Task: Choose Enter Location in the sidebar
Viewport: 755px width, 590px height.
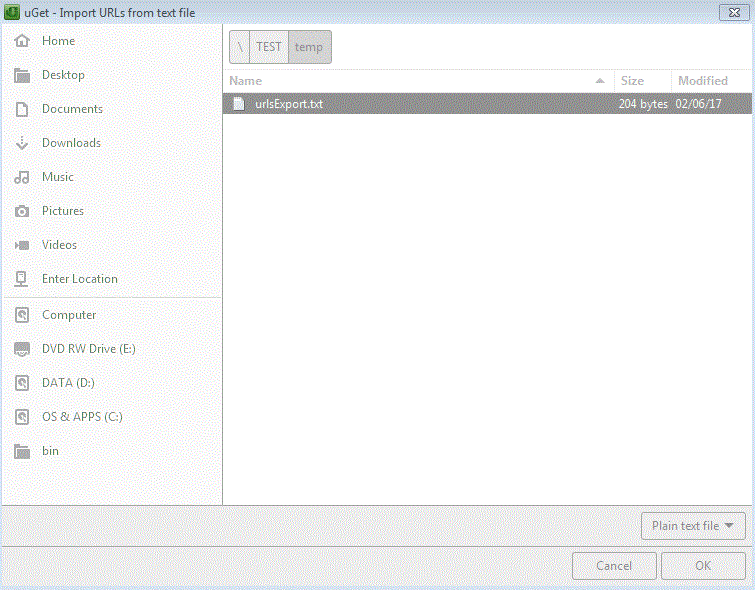Action: (79, 279)
